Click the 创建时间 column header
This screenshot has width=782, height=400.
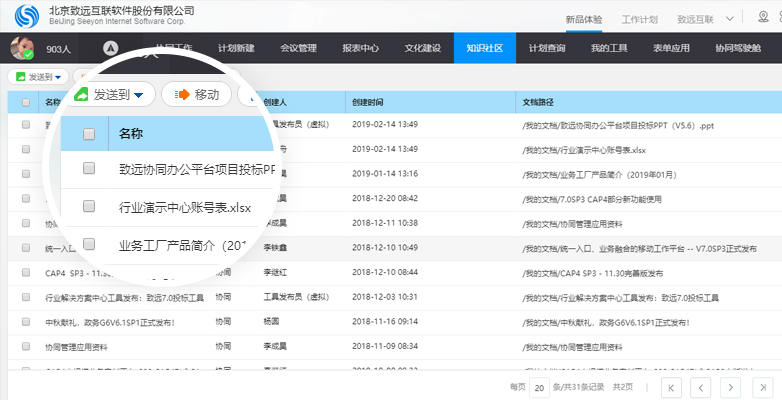tap(367, 101)
